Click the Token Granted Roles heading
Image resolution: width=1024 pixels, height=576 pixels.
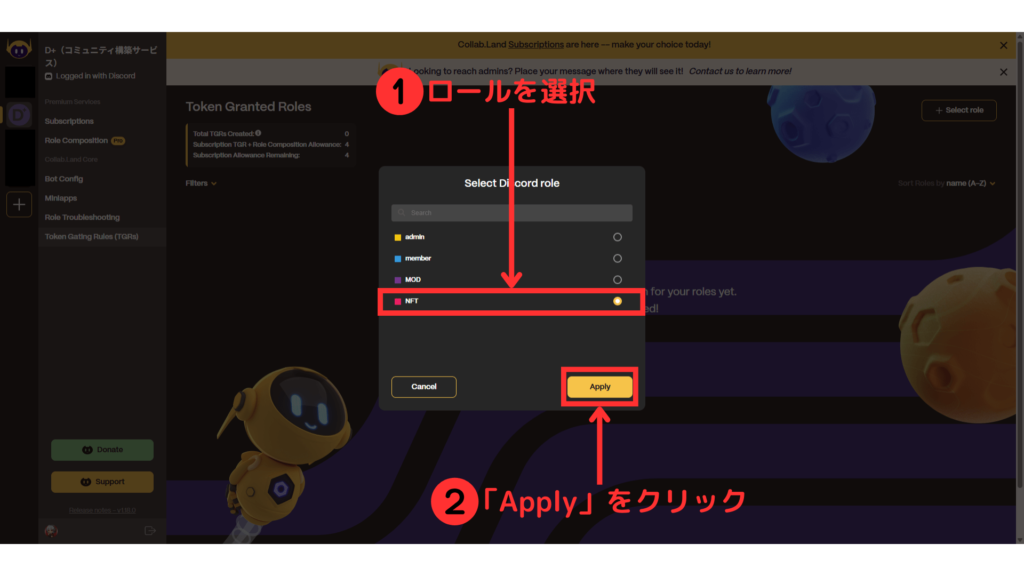(x=248, y=106)
